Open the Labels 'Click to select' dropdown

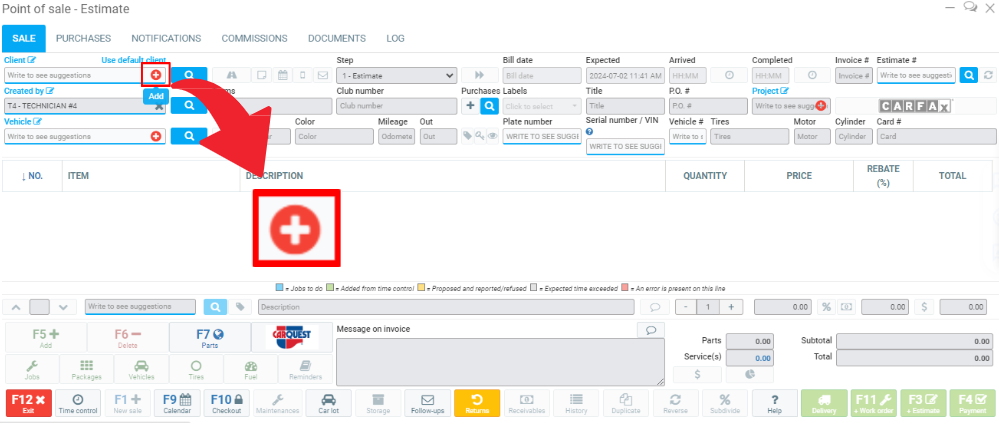click(x=541, y=105)
